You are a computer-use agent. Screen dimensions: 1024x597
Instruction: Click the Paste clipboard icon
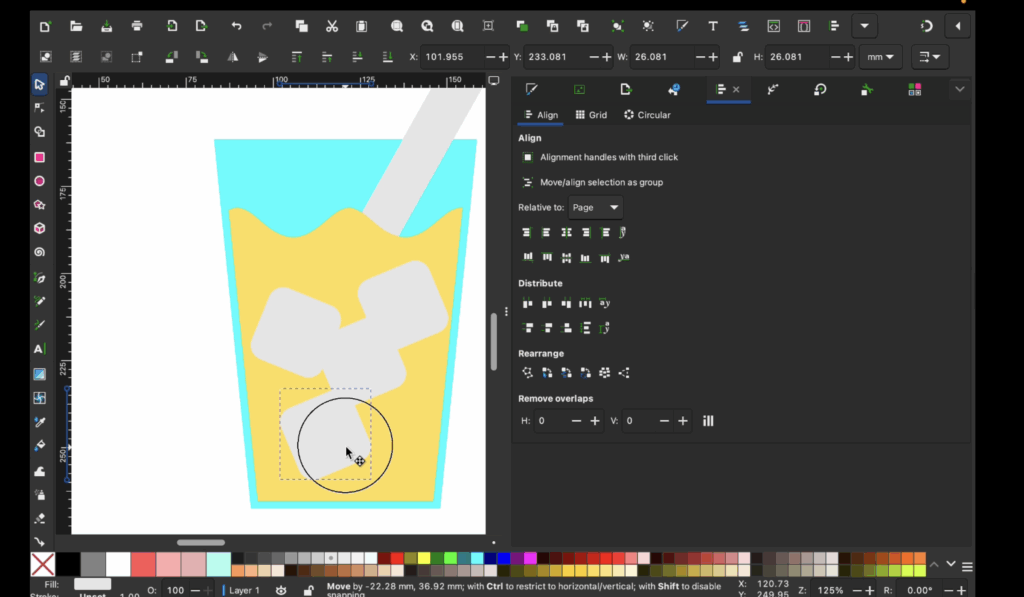[x=361, y=26]
